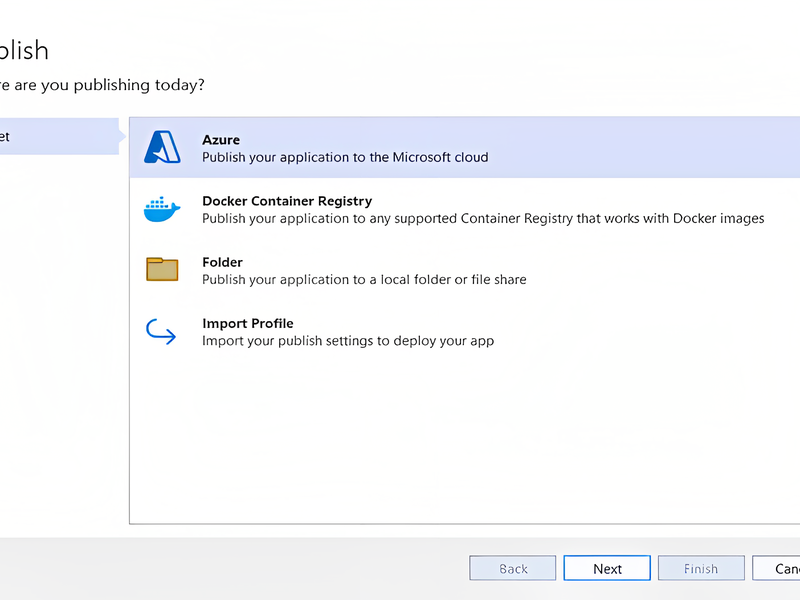This screenshot has height=600, width=800.
Task: Click the Docker whale icon
Action: click(x=162, y=209)
